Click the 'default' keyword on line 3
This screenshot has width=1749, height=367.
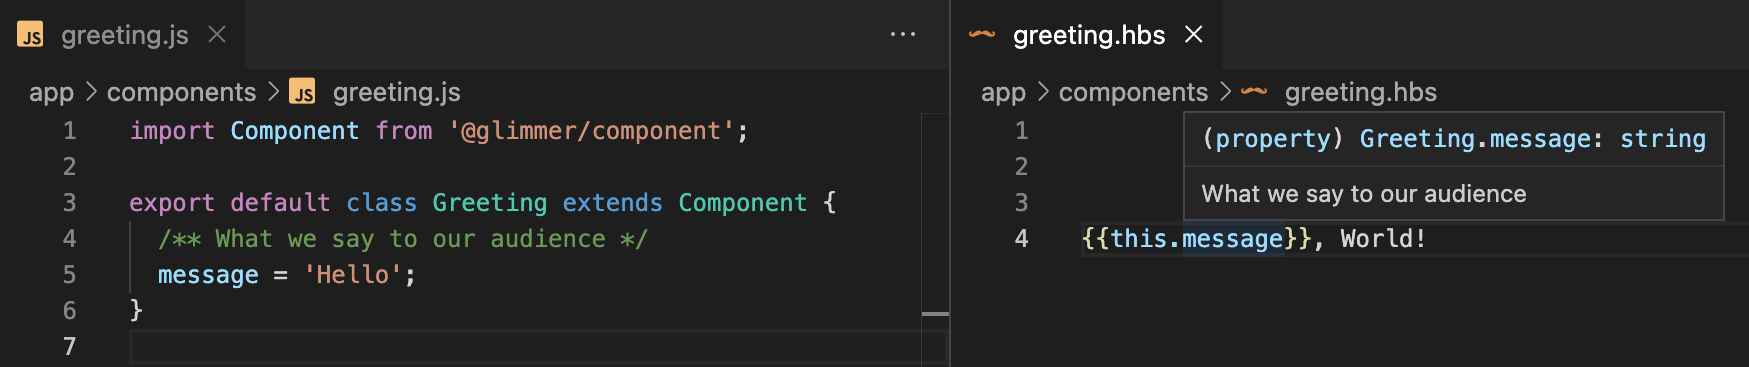coord(280,203)
